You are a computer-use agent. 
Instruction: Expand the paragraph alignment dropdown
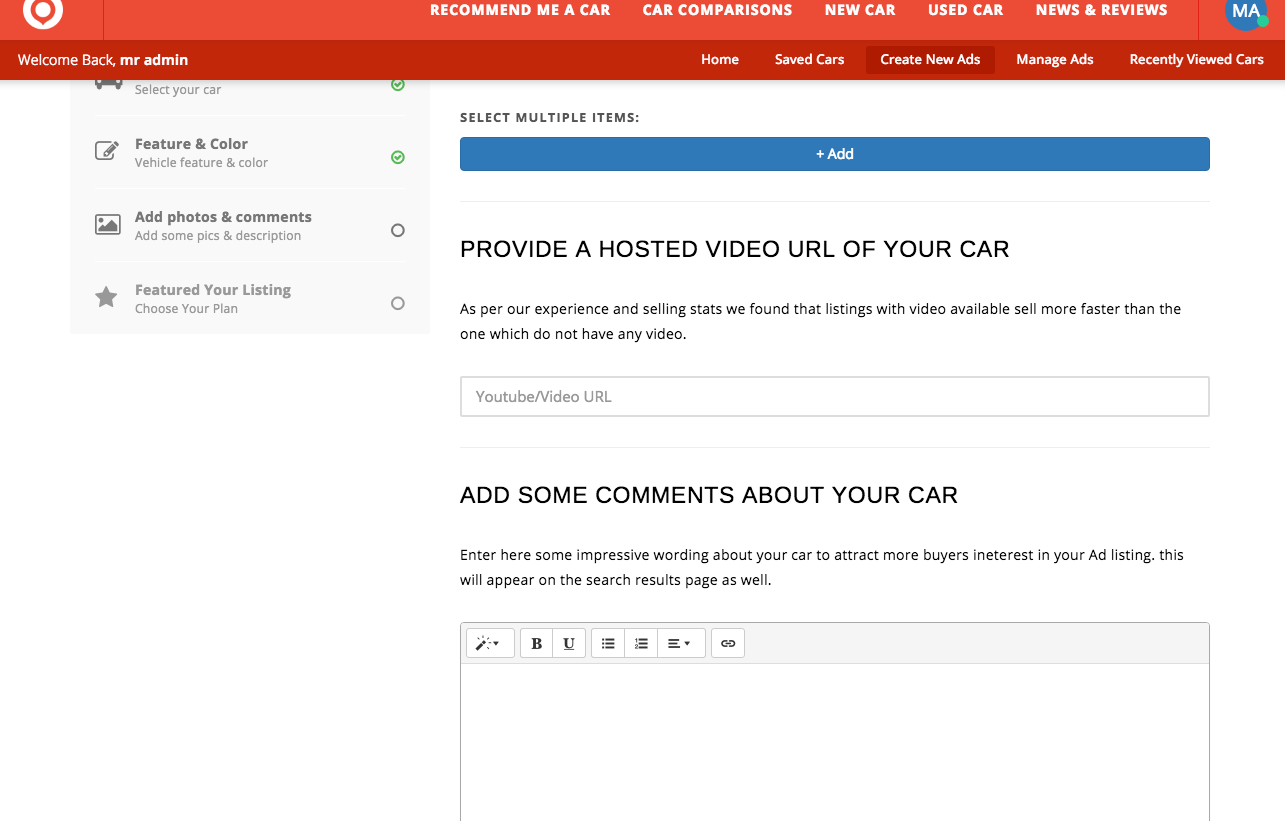click(680, 643)
